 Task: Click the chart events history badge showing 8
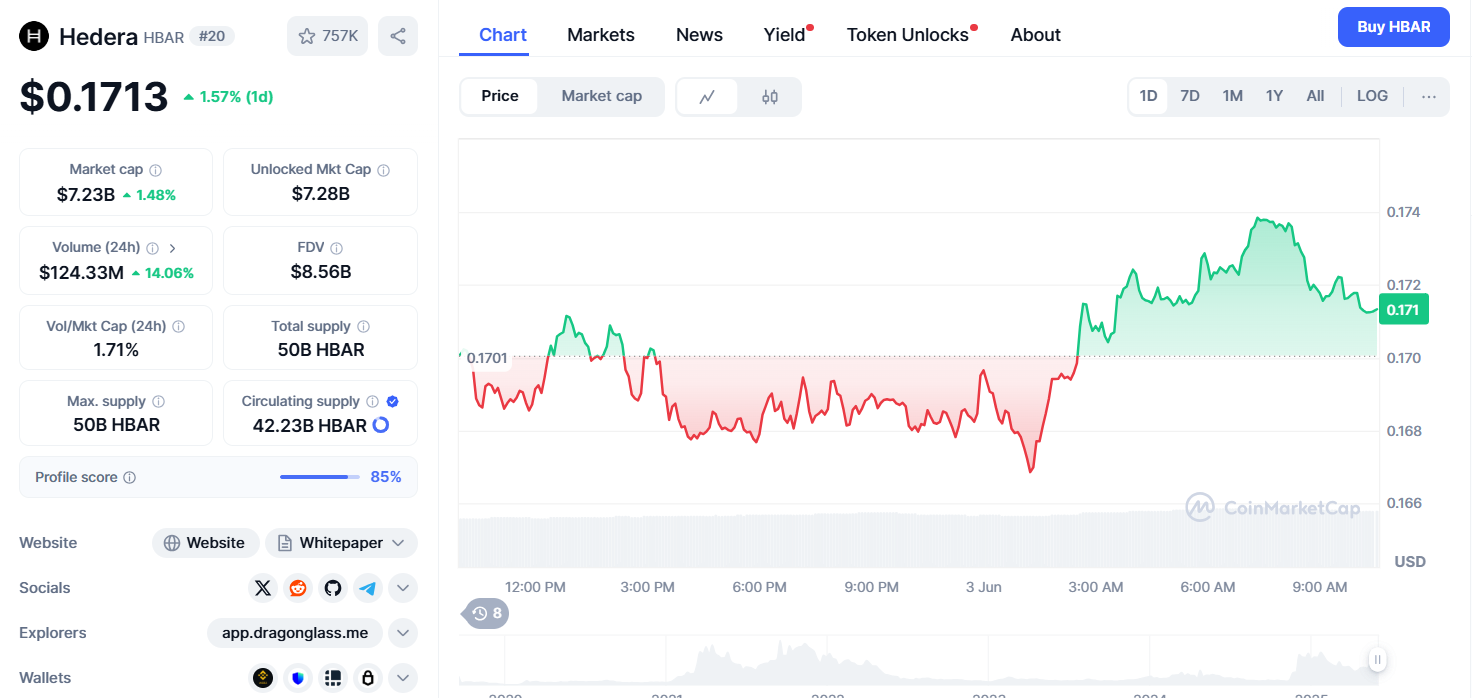click(486, 613)
